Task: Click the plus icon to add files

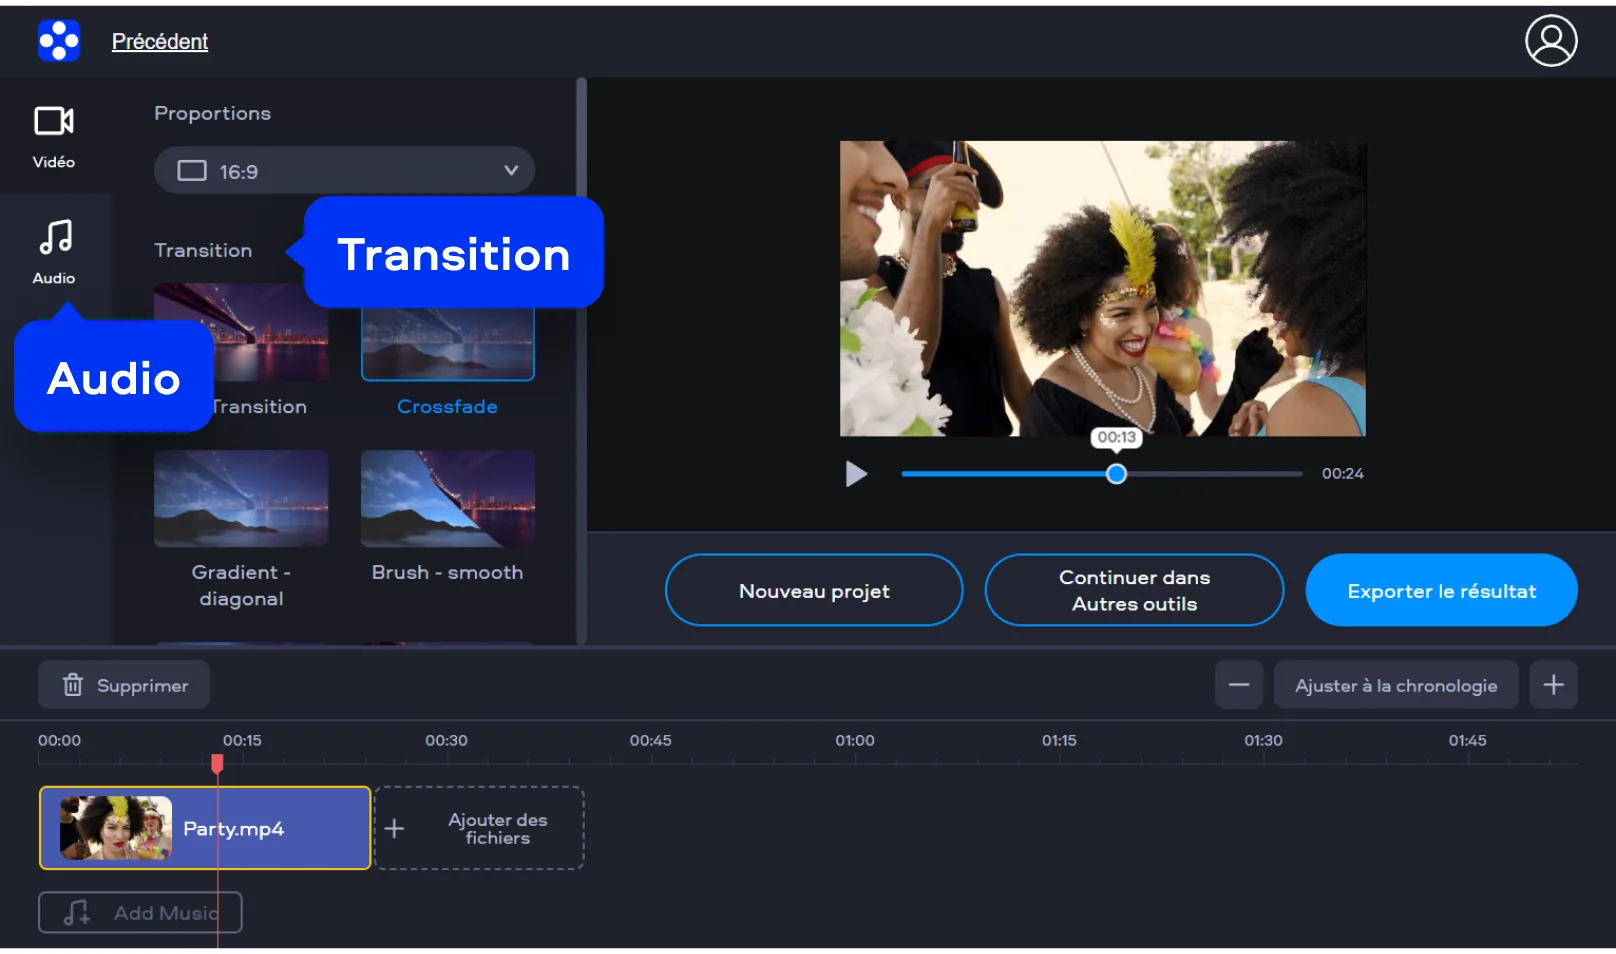Action: click(x=395, y=829)
